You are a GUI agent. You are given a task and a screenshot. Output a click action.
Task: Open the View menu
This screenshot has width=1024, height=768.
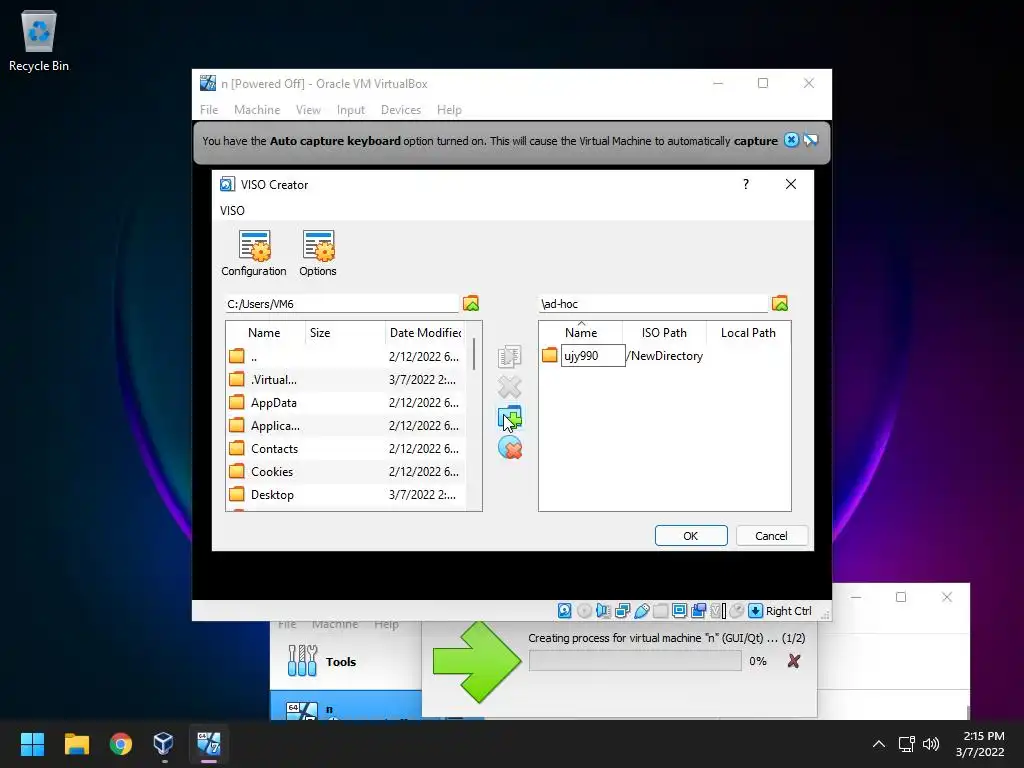coord(308,110)
